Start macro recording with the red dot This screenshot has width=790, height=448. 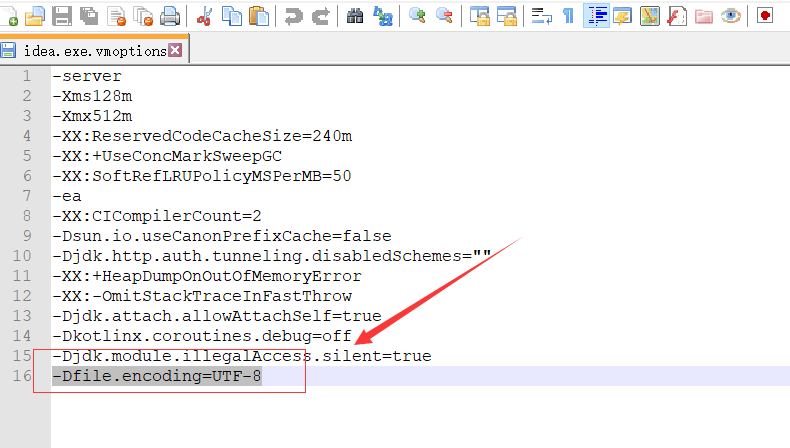[765, 16]
